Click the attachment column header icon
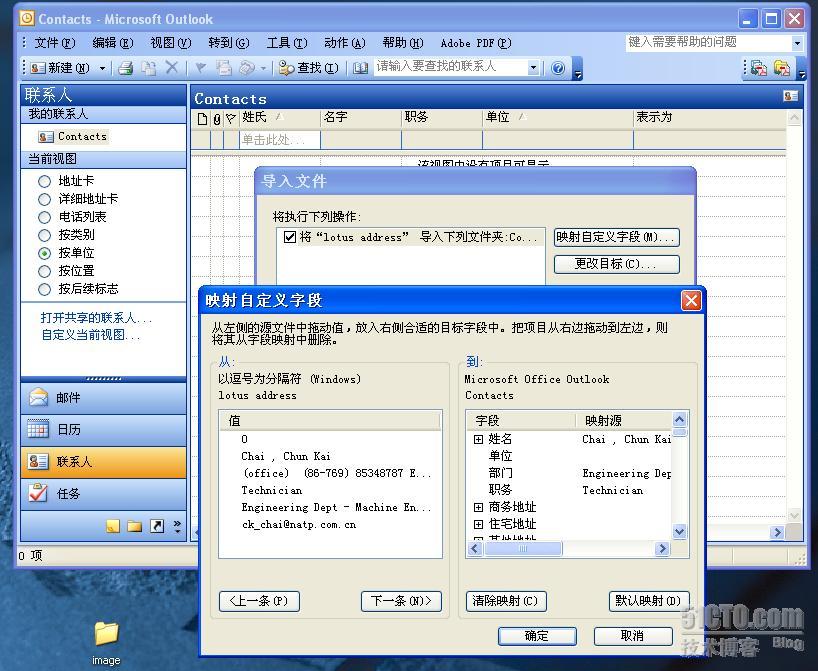Screen dimensions: 818x671 pyautogui.click(x=217, y=119)
